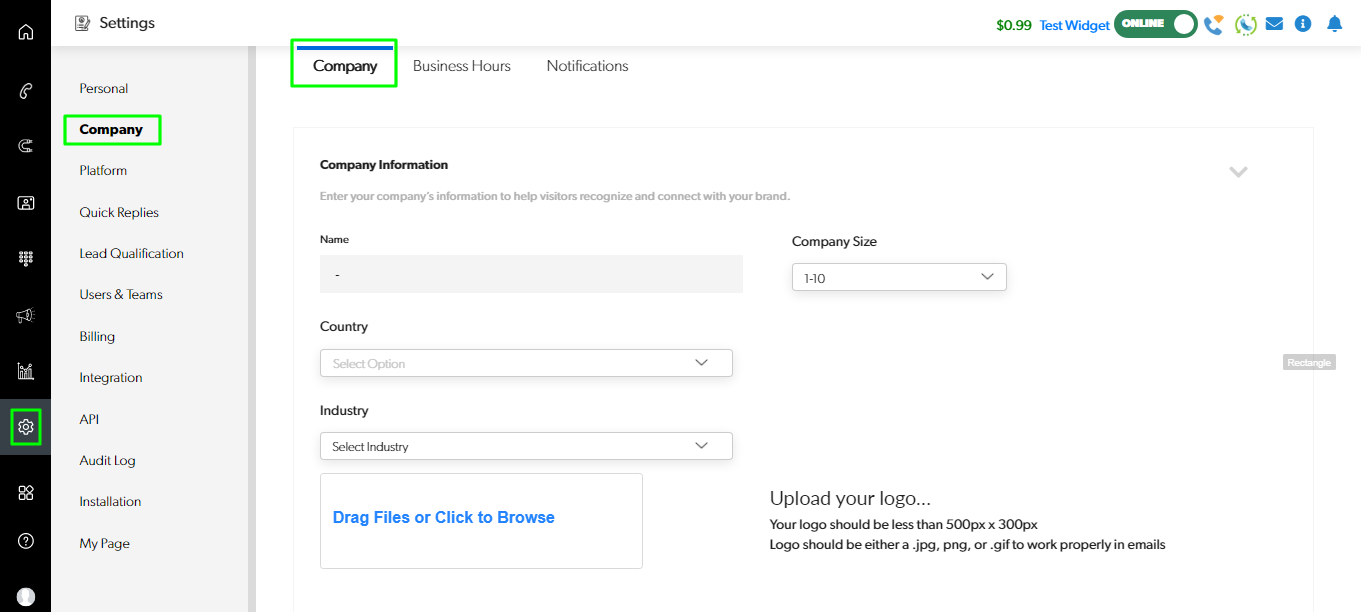Image resolution: width=1361 pixels, height=612 pixels.
Task: Open the Select Industry dropdown
Action: point(526,446)
